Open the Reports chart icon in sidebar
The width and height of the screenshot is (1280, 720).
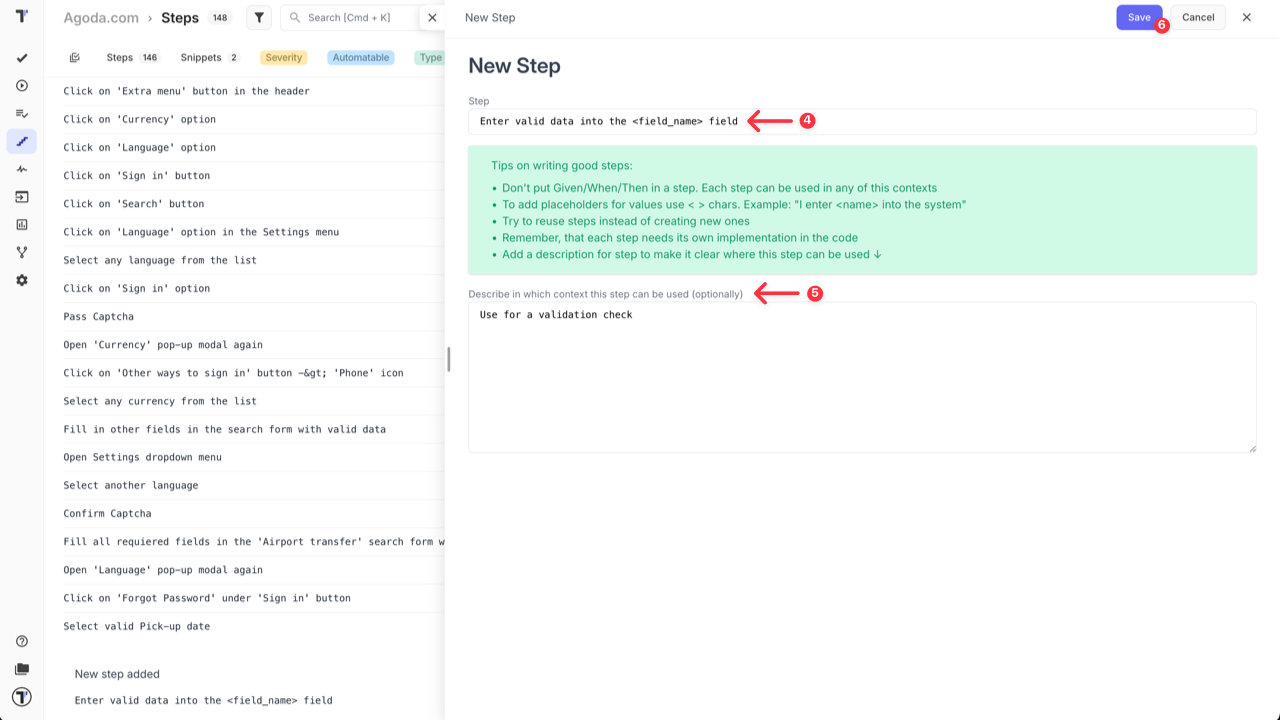21,224
